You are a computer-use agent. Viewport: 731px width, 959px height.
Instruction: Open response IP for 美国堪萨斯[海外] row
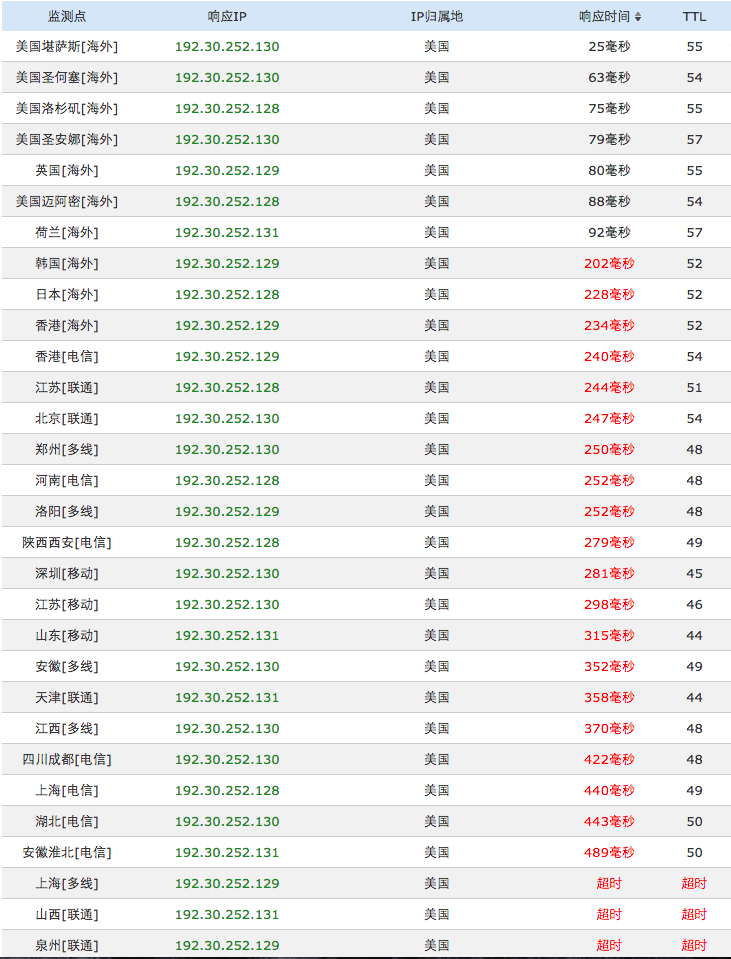click(227, 46)
